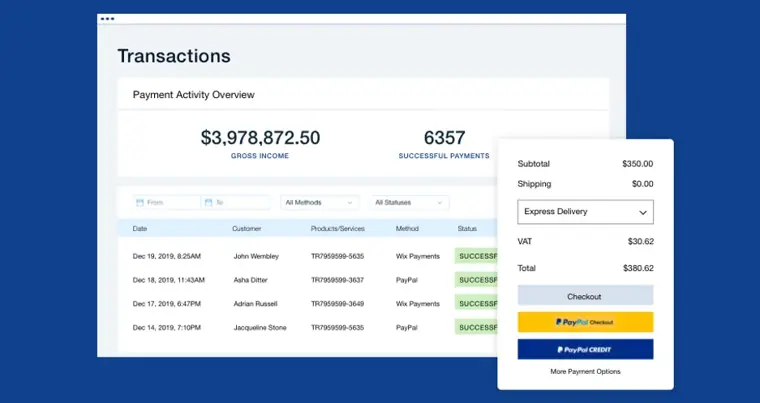Click transaction ID TR7959599-3637
Screen dimensions: 760x403
click(x=337, y=280)
